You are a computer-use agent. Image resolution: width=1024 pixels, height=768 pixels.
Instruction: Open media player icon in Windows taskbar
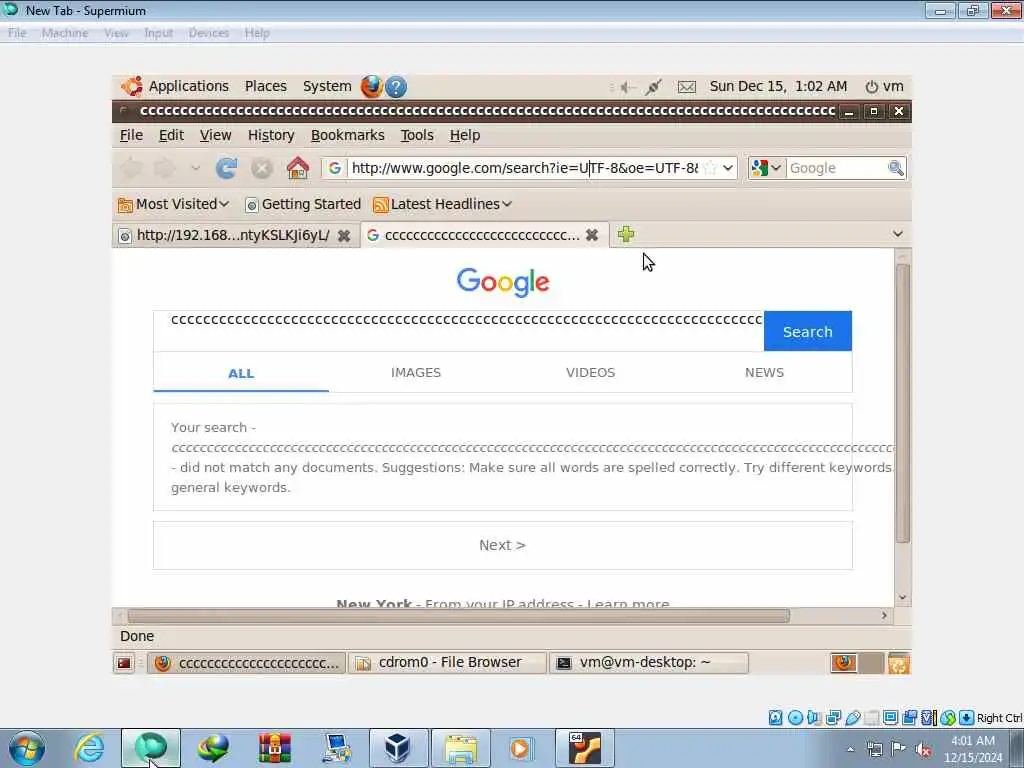tap(520, 748)
